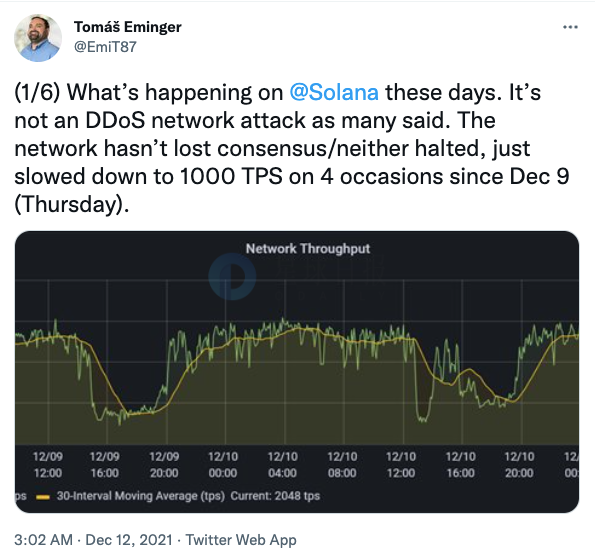Toggle the 30-Interval Moving Average legend entry
595x553 pixels.
pyautogui.click(x=140, y=496)
